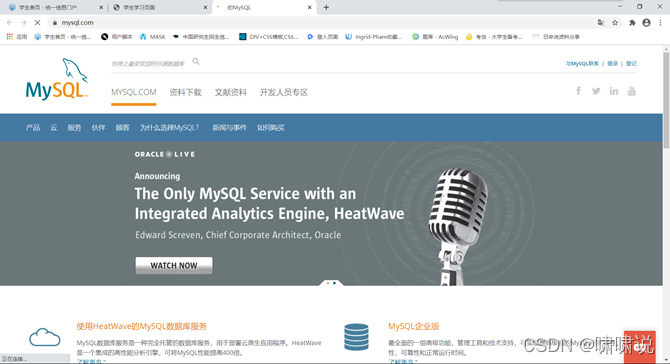Open the DIV+CSS模板 bookmark
Screen dimensions: 670x364
point(269,37)
